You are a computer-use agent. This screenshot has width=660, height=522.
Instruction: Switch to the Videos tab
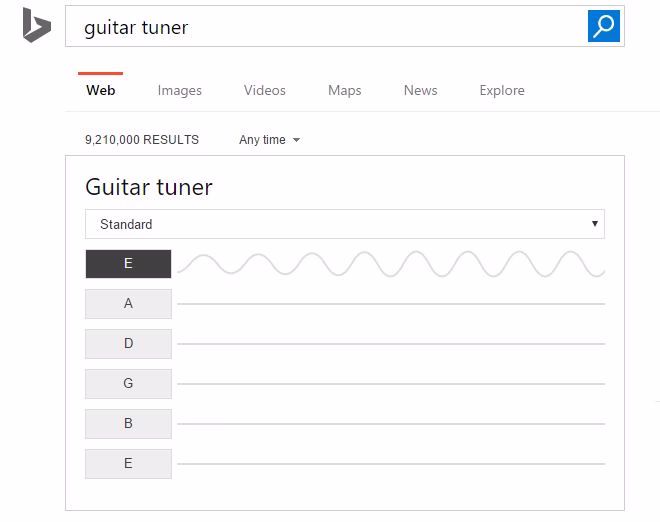(x=265, y=91)
